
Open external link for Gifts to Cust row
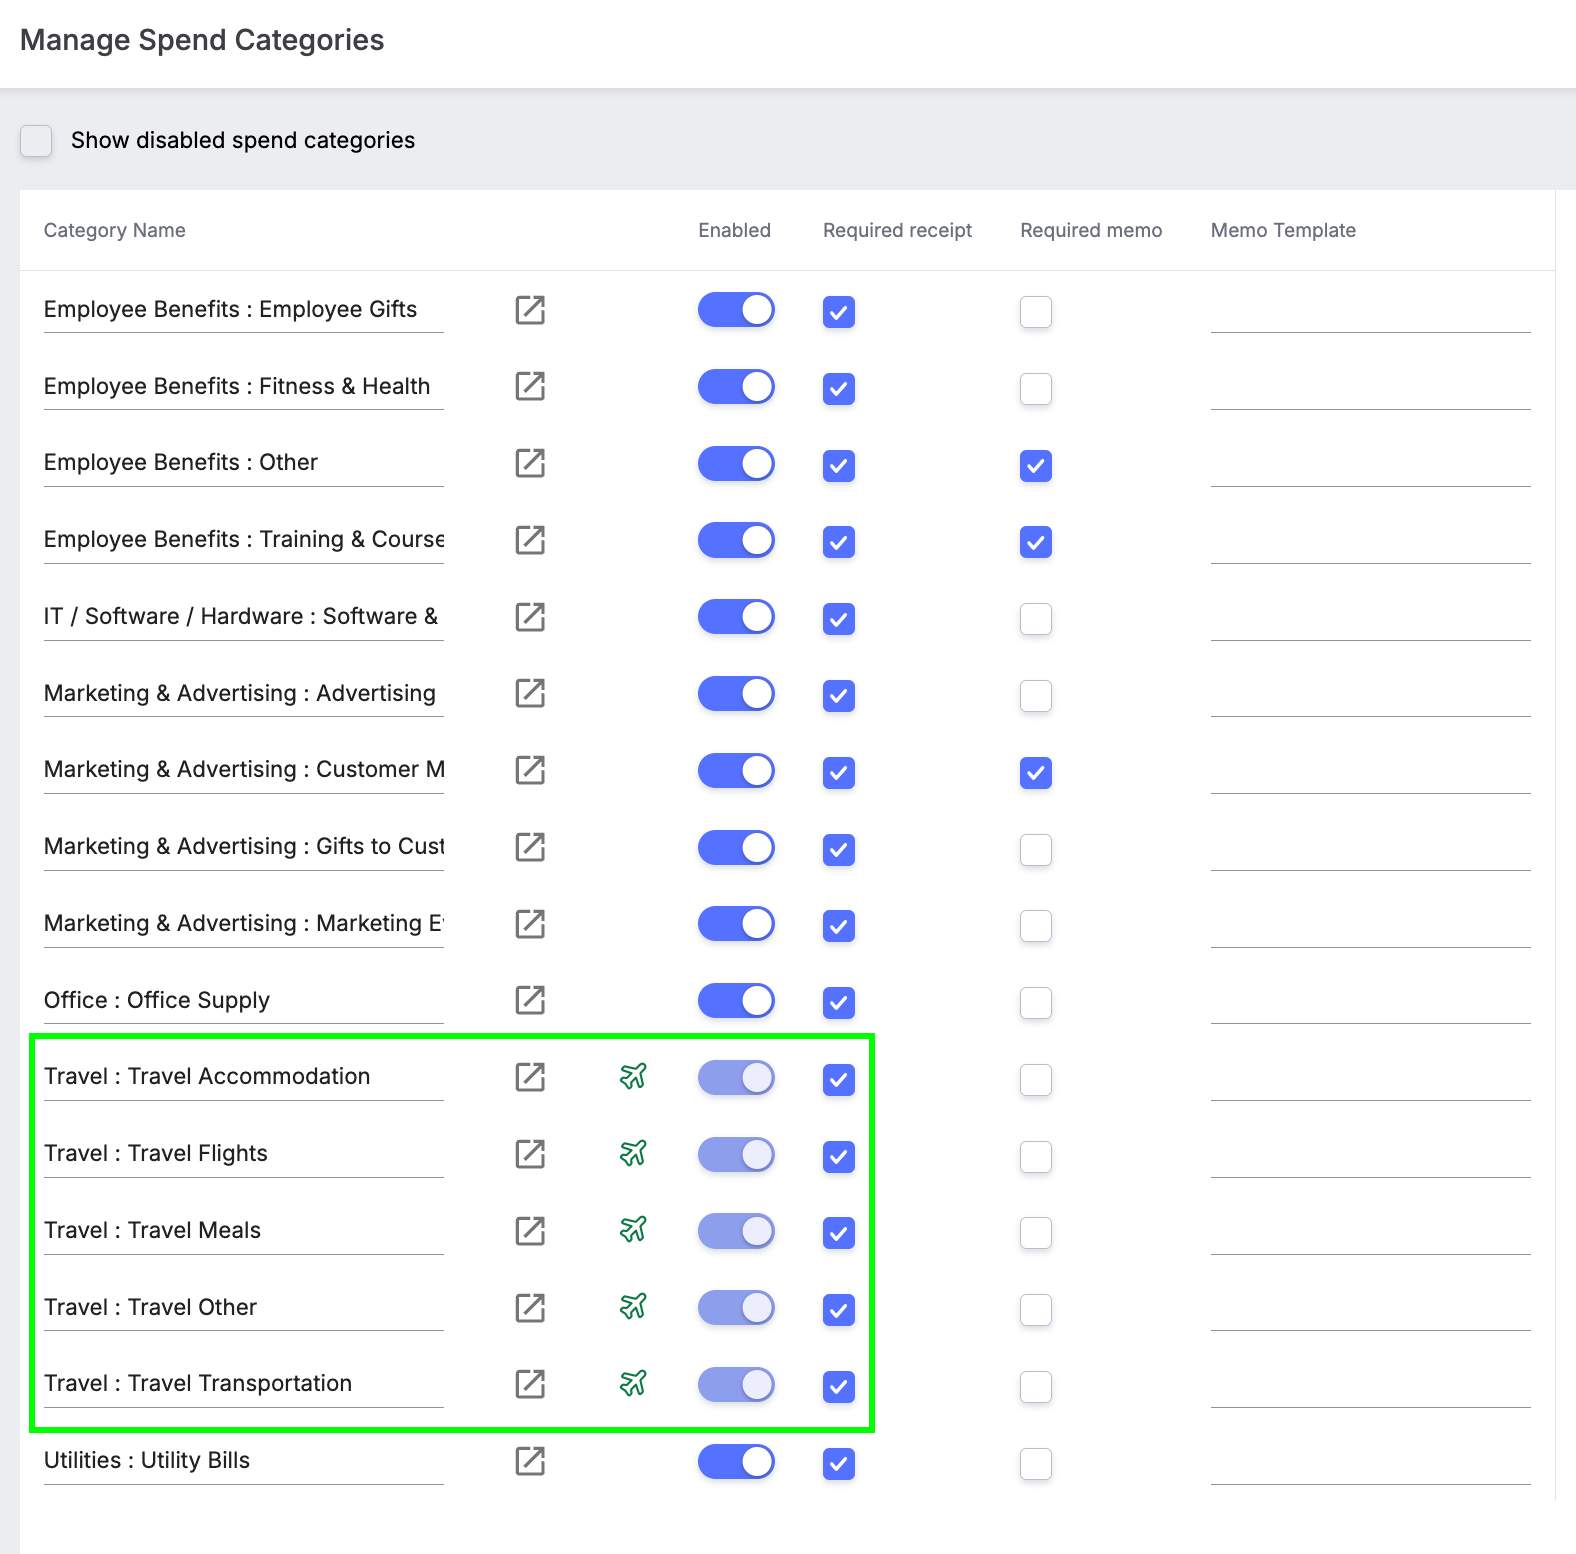pos(530,847)
